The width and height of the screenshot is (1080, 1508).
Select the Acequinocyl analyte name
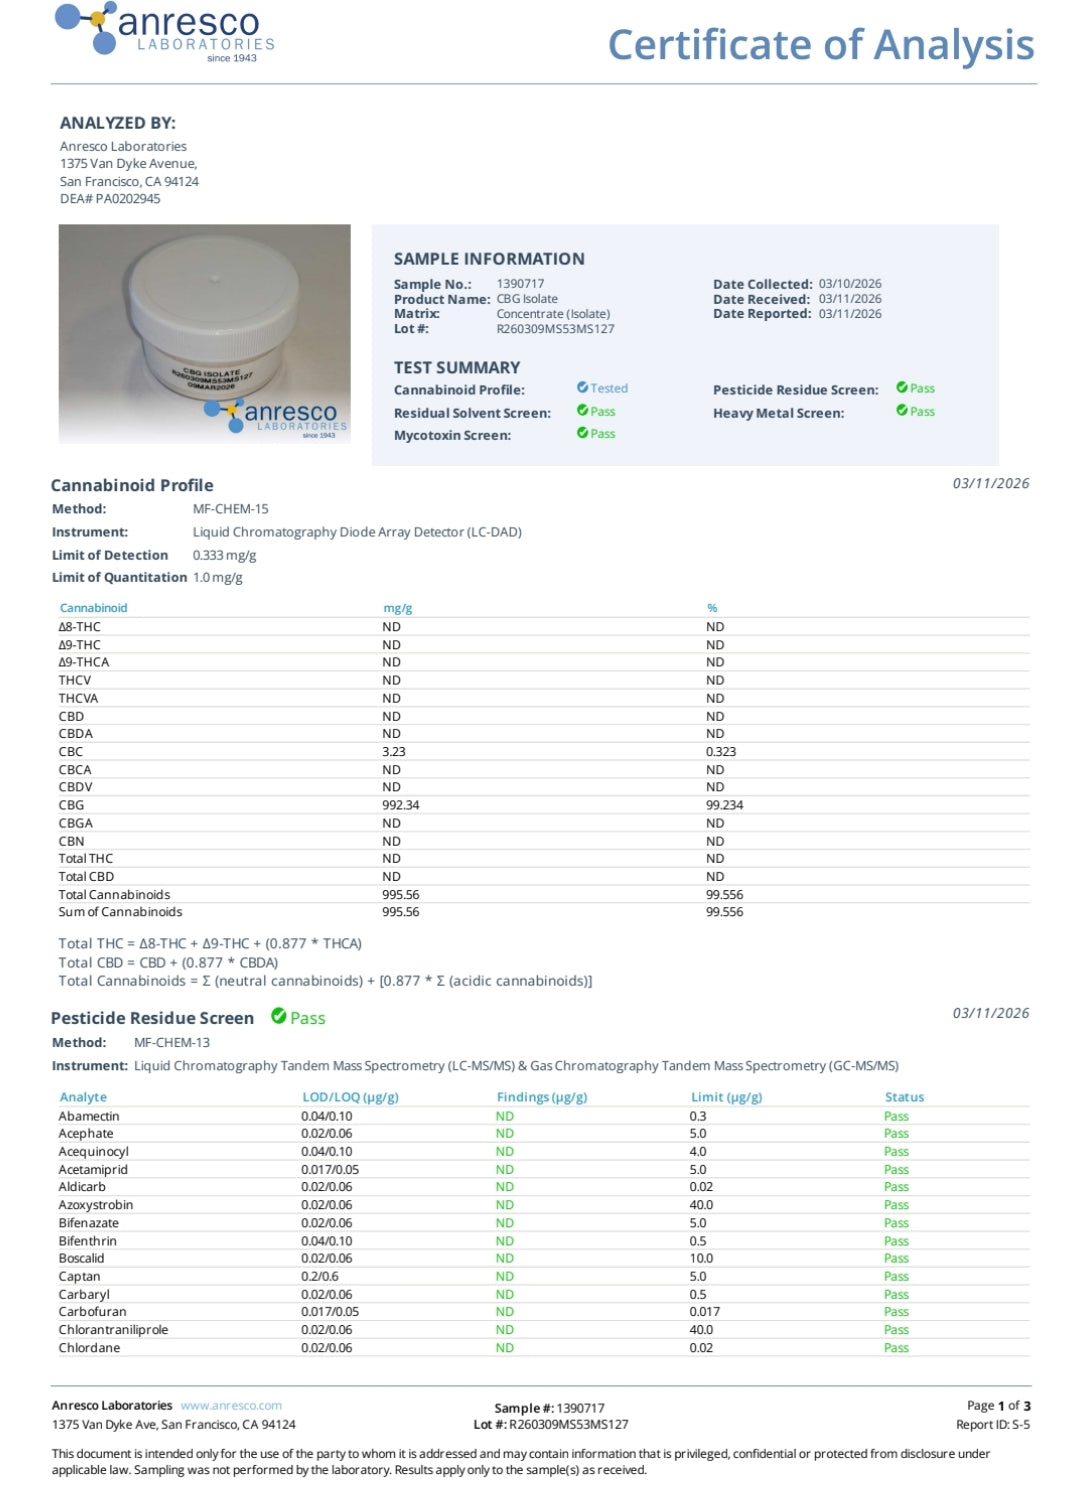(93, 1152)
